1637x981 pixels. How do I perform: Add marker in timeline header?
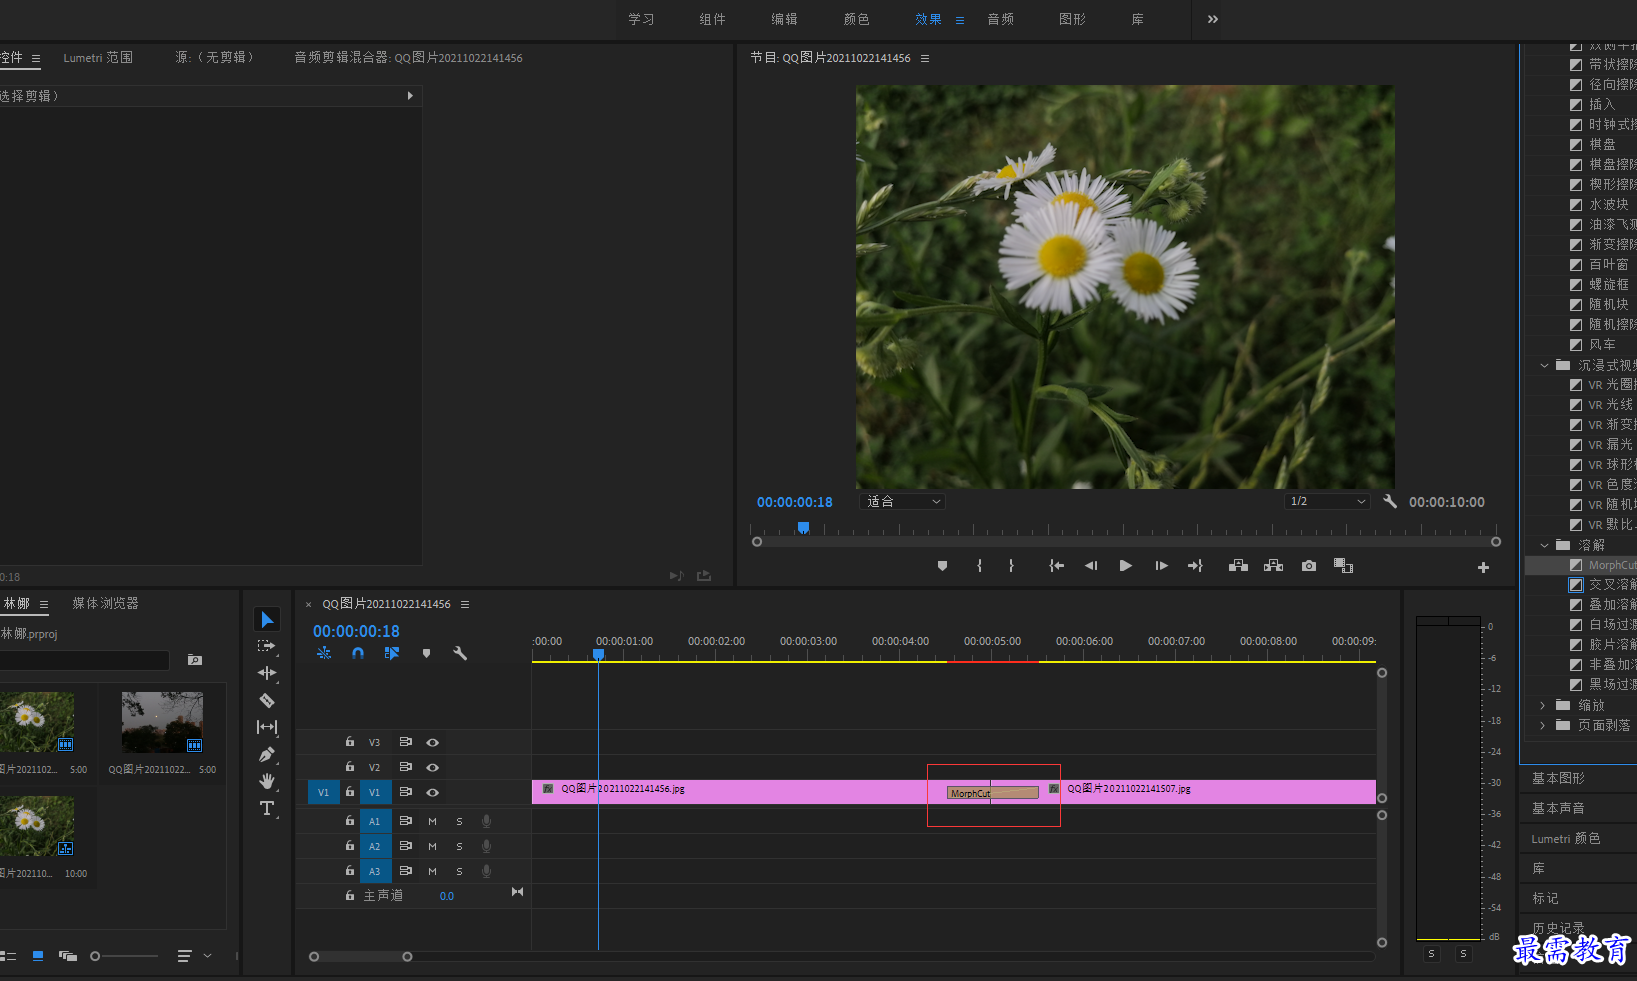coord(426,653)
